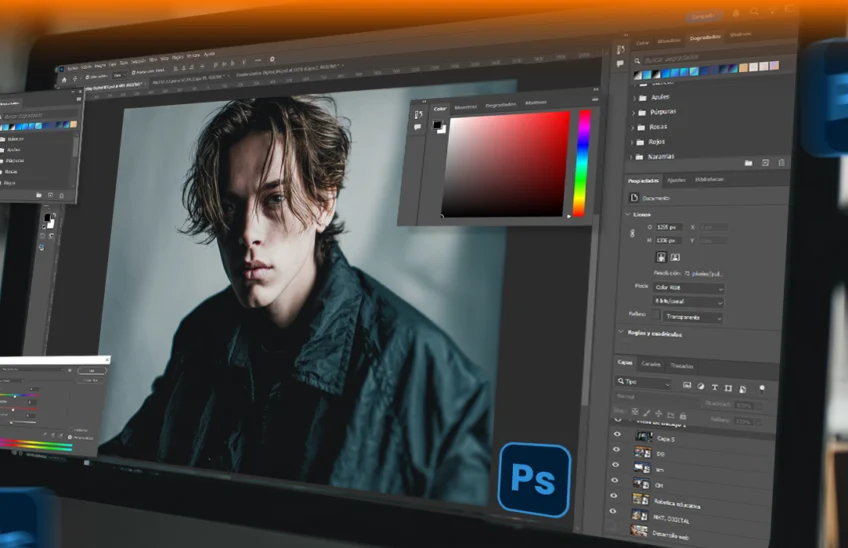Expand the Rojos gradient folder
Viewport: 848px width, 548px height.
tap(632, 142)
